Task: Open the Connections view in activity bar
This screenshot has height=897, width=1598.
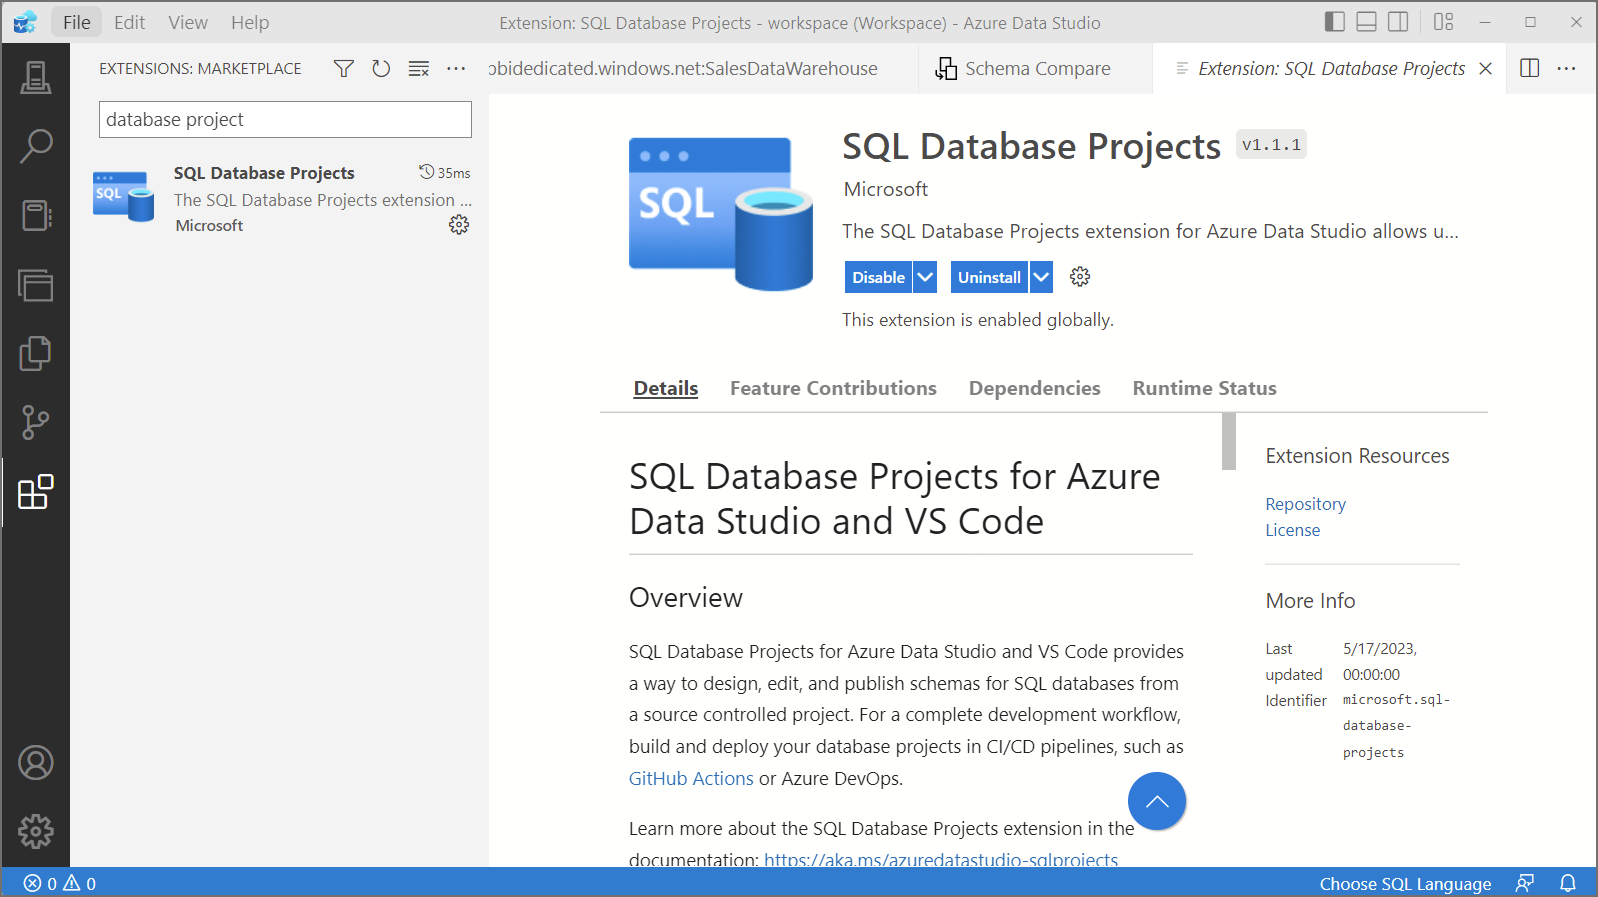Action: coord(36,78)
